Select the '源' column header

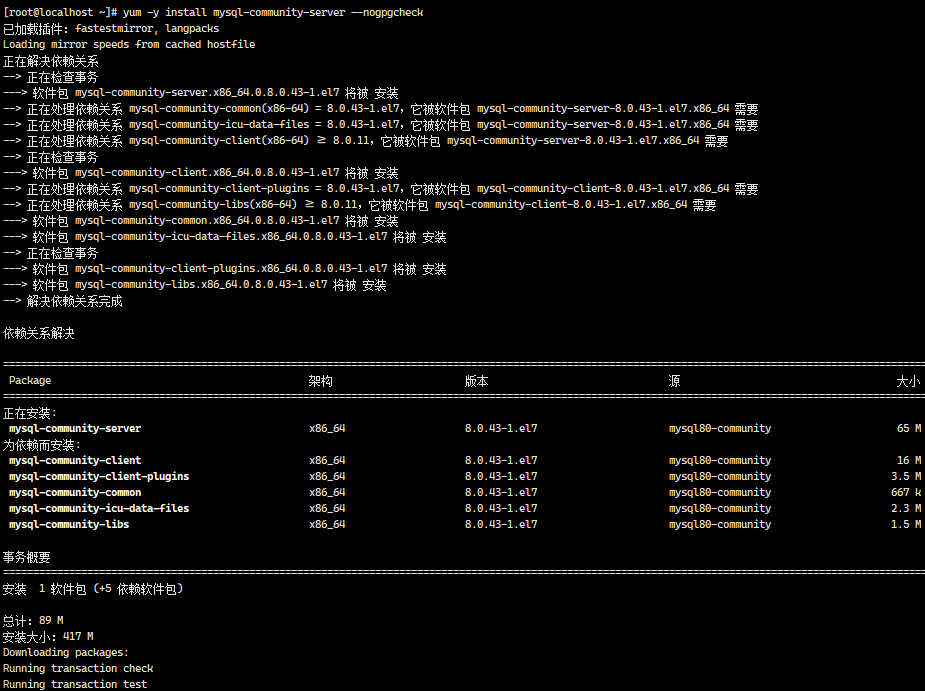click(x=674, y=381)
